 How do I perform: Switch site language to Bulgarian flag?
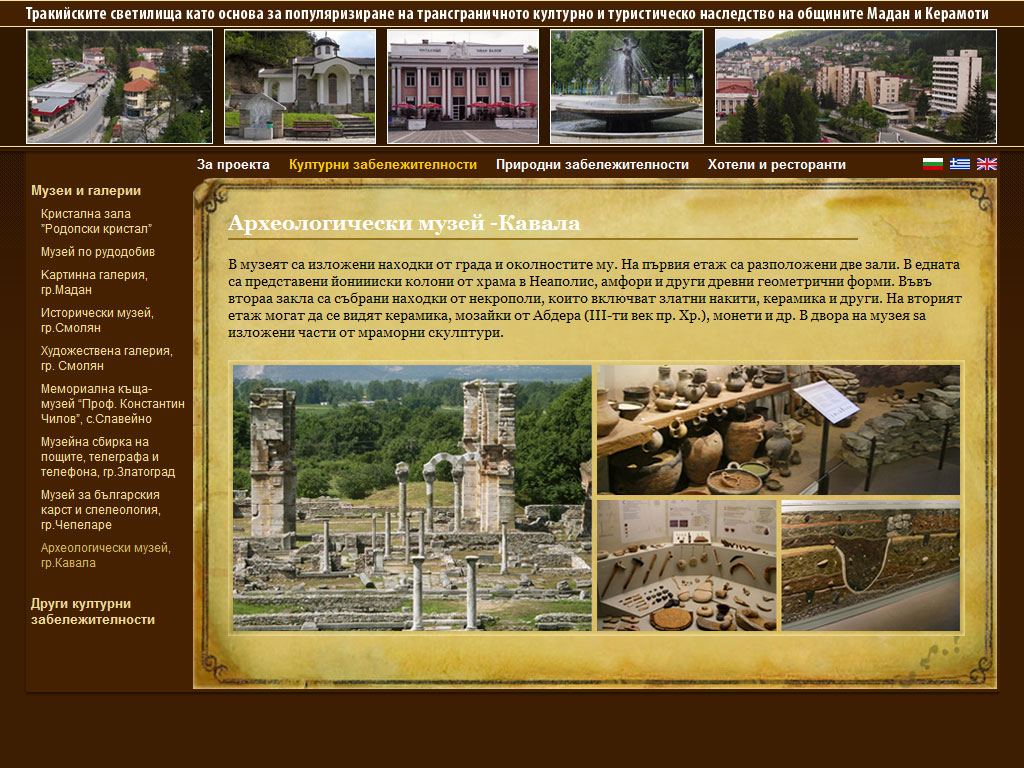933,164
